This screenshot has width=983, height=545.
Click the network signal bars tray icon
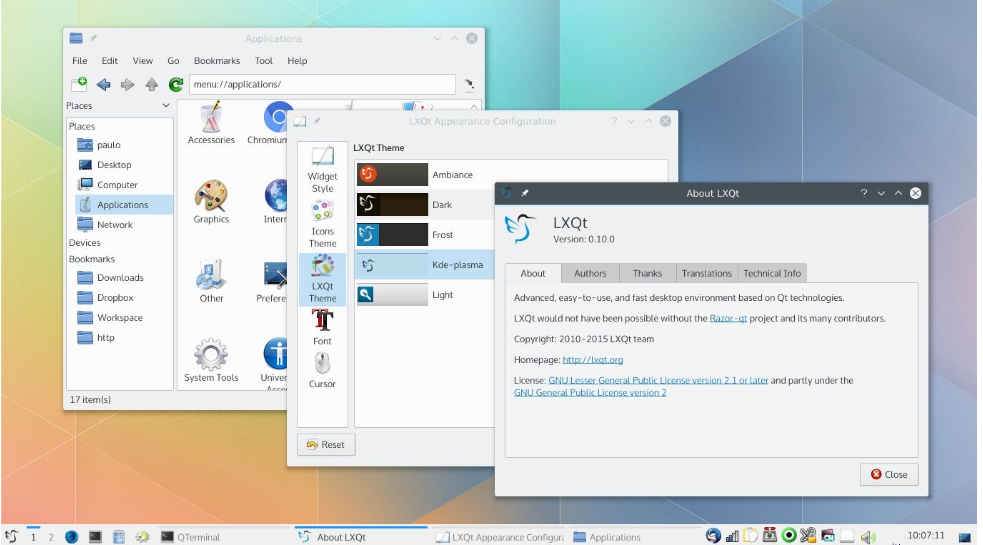732,536
